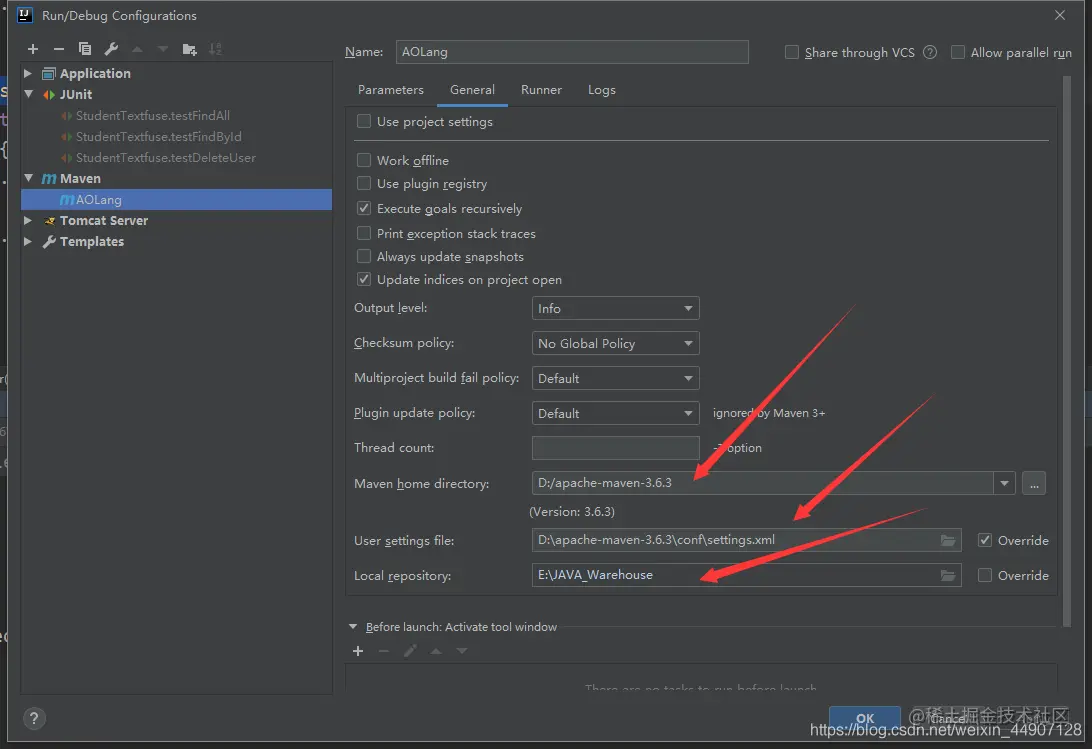Expand the Application tree node
The width and height of the screenshot is (1092, 749).
[28, 73]
